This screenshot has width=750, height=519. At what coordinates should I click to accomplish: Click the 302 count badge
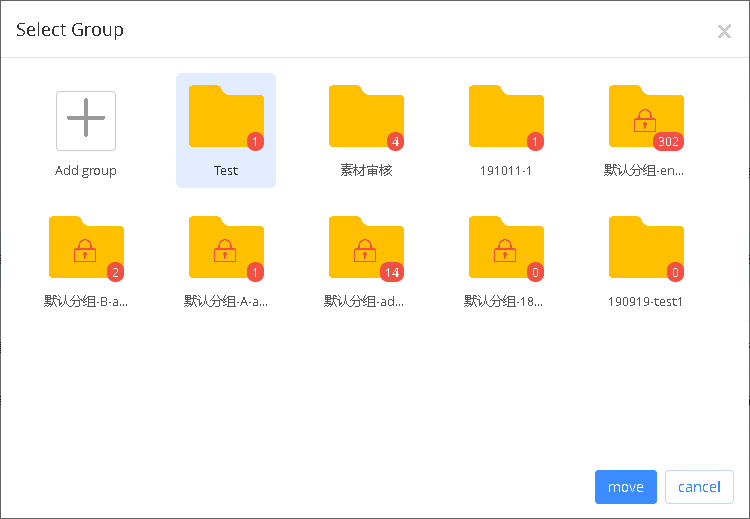(x=668, y=142)
